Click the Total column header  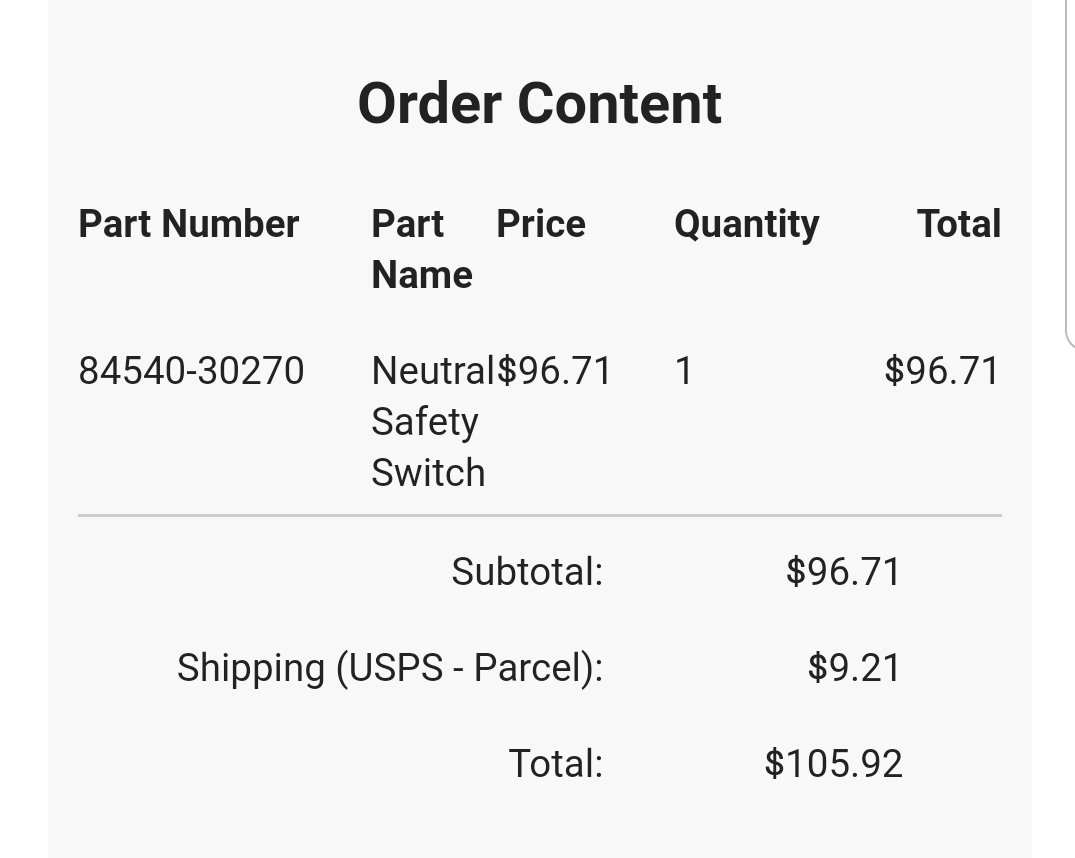click(x=959, y=224)
